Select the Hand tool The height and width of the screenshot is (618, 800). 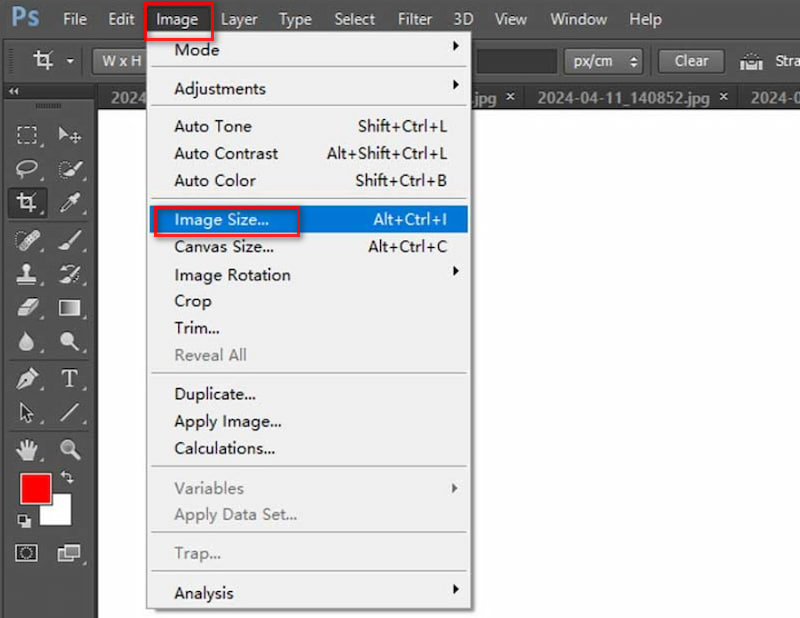point(27,450)
